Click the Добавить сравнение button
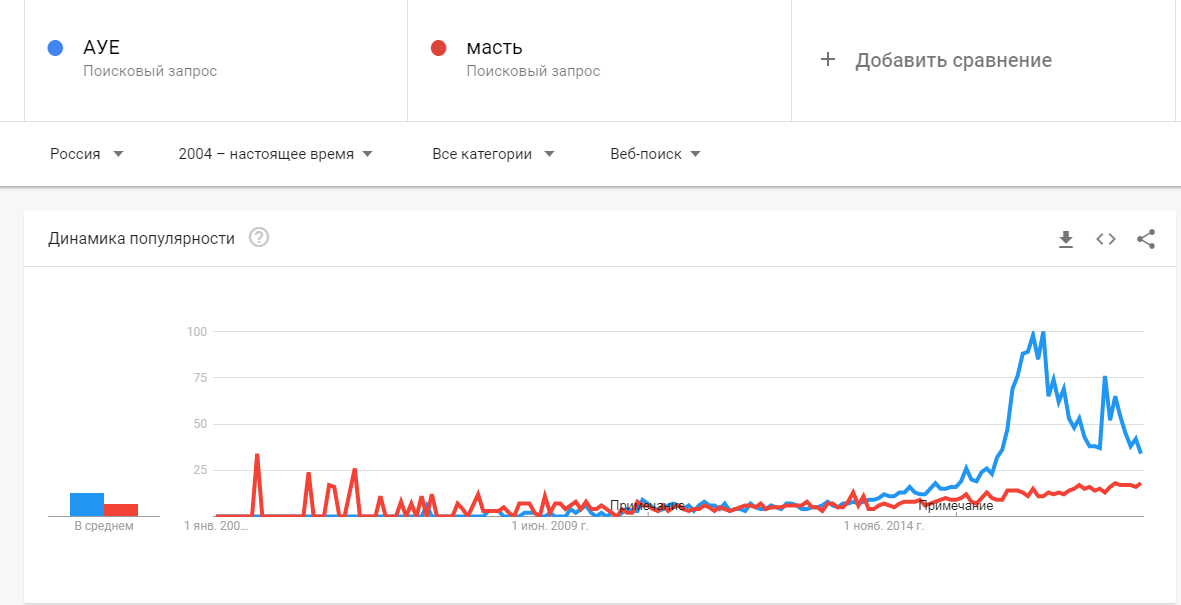1181x605 pixels. point(936,60)
